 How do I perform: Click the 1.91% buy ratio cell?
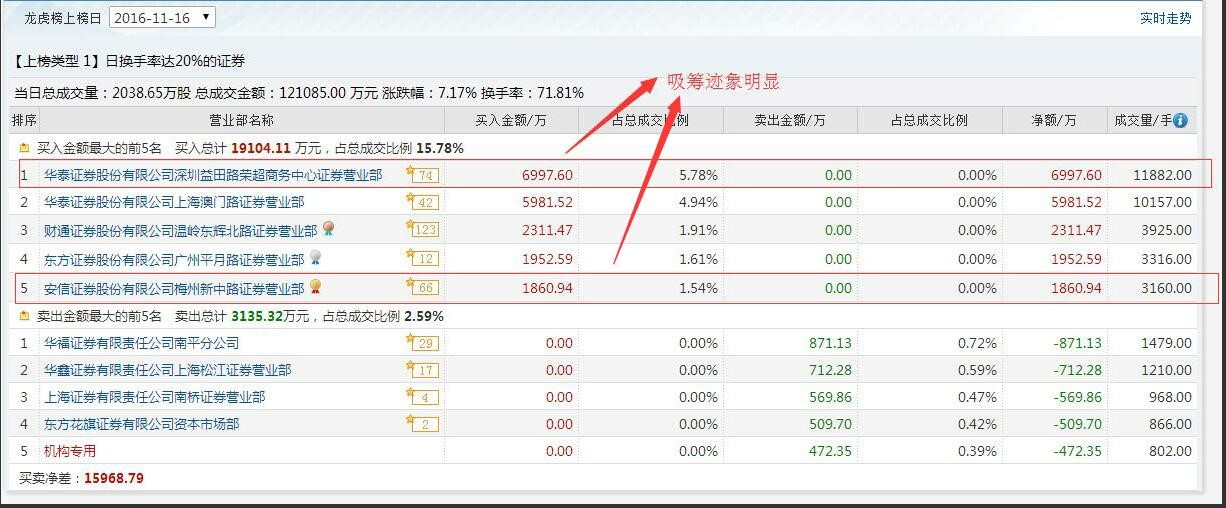coord(698,230)
